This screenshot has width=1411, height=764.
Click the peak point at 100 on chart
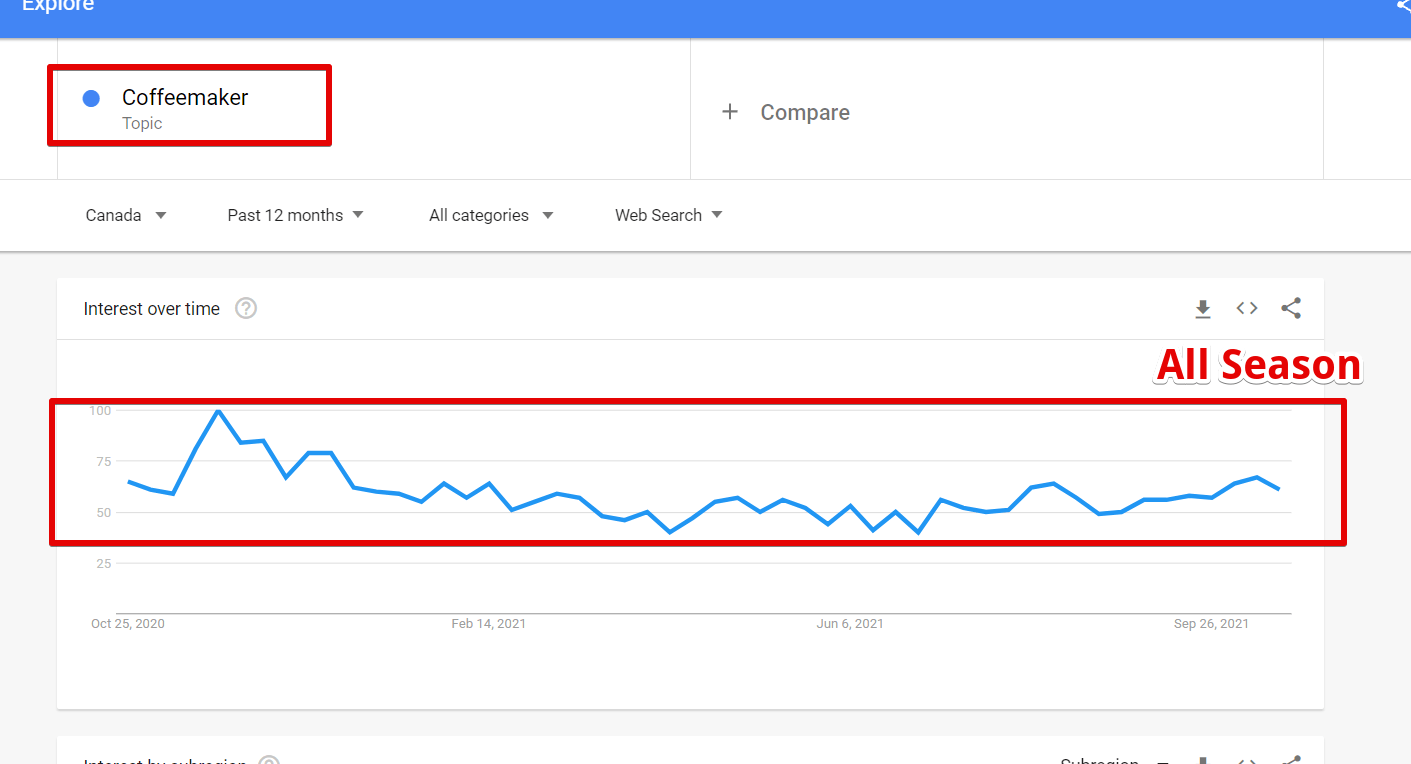[218, 410]
